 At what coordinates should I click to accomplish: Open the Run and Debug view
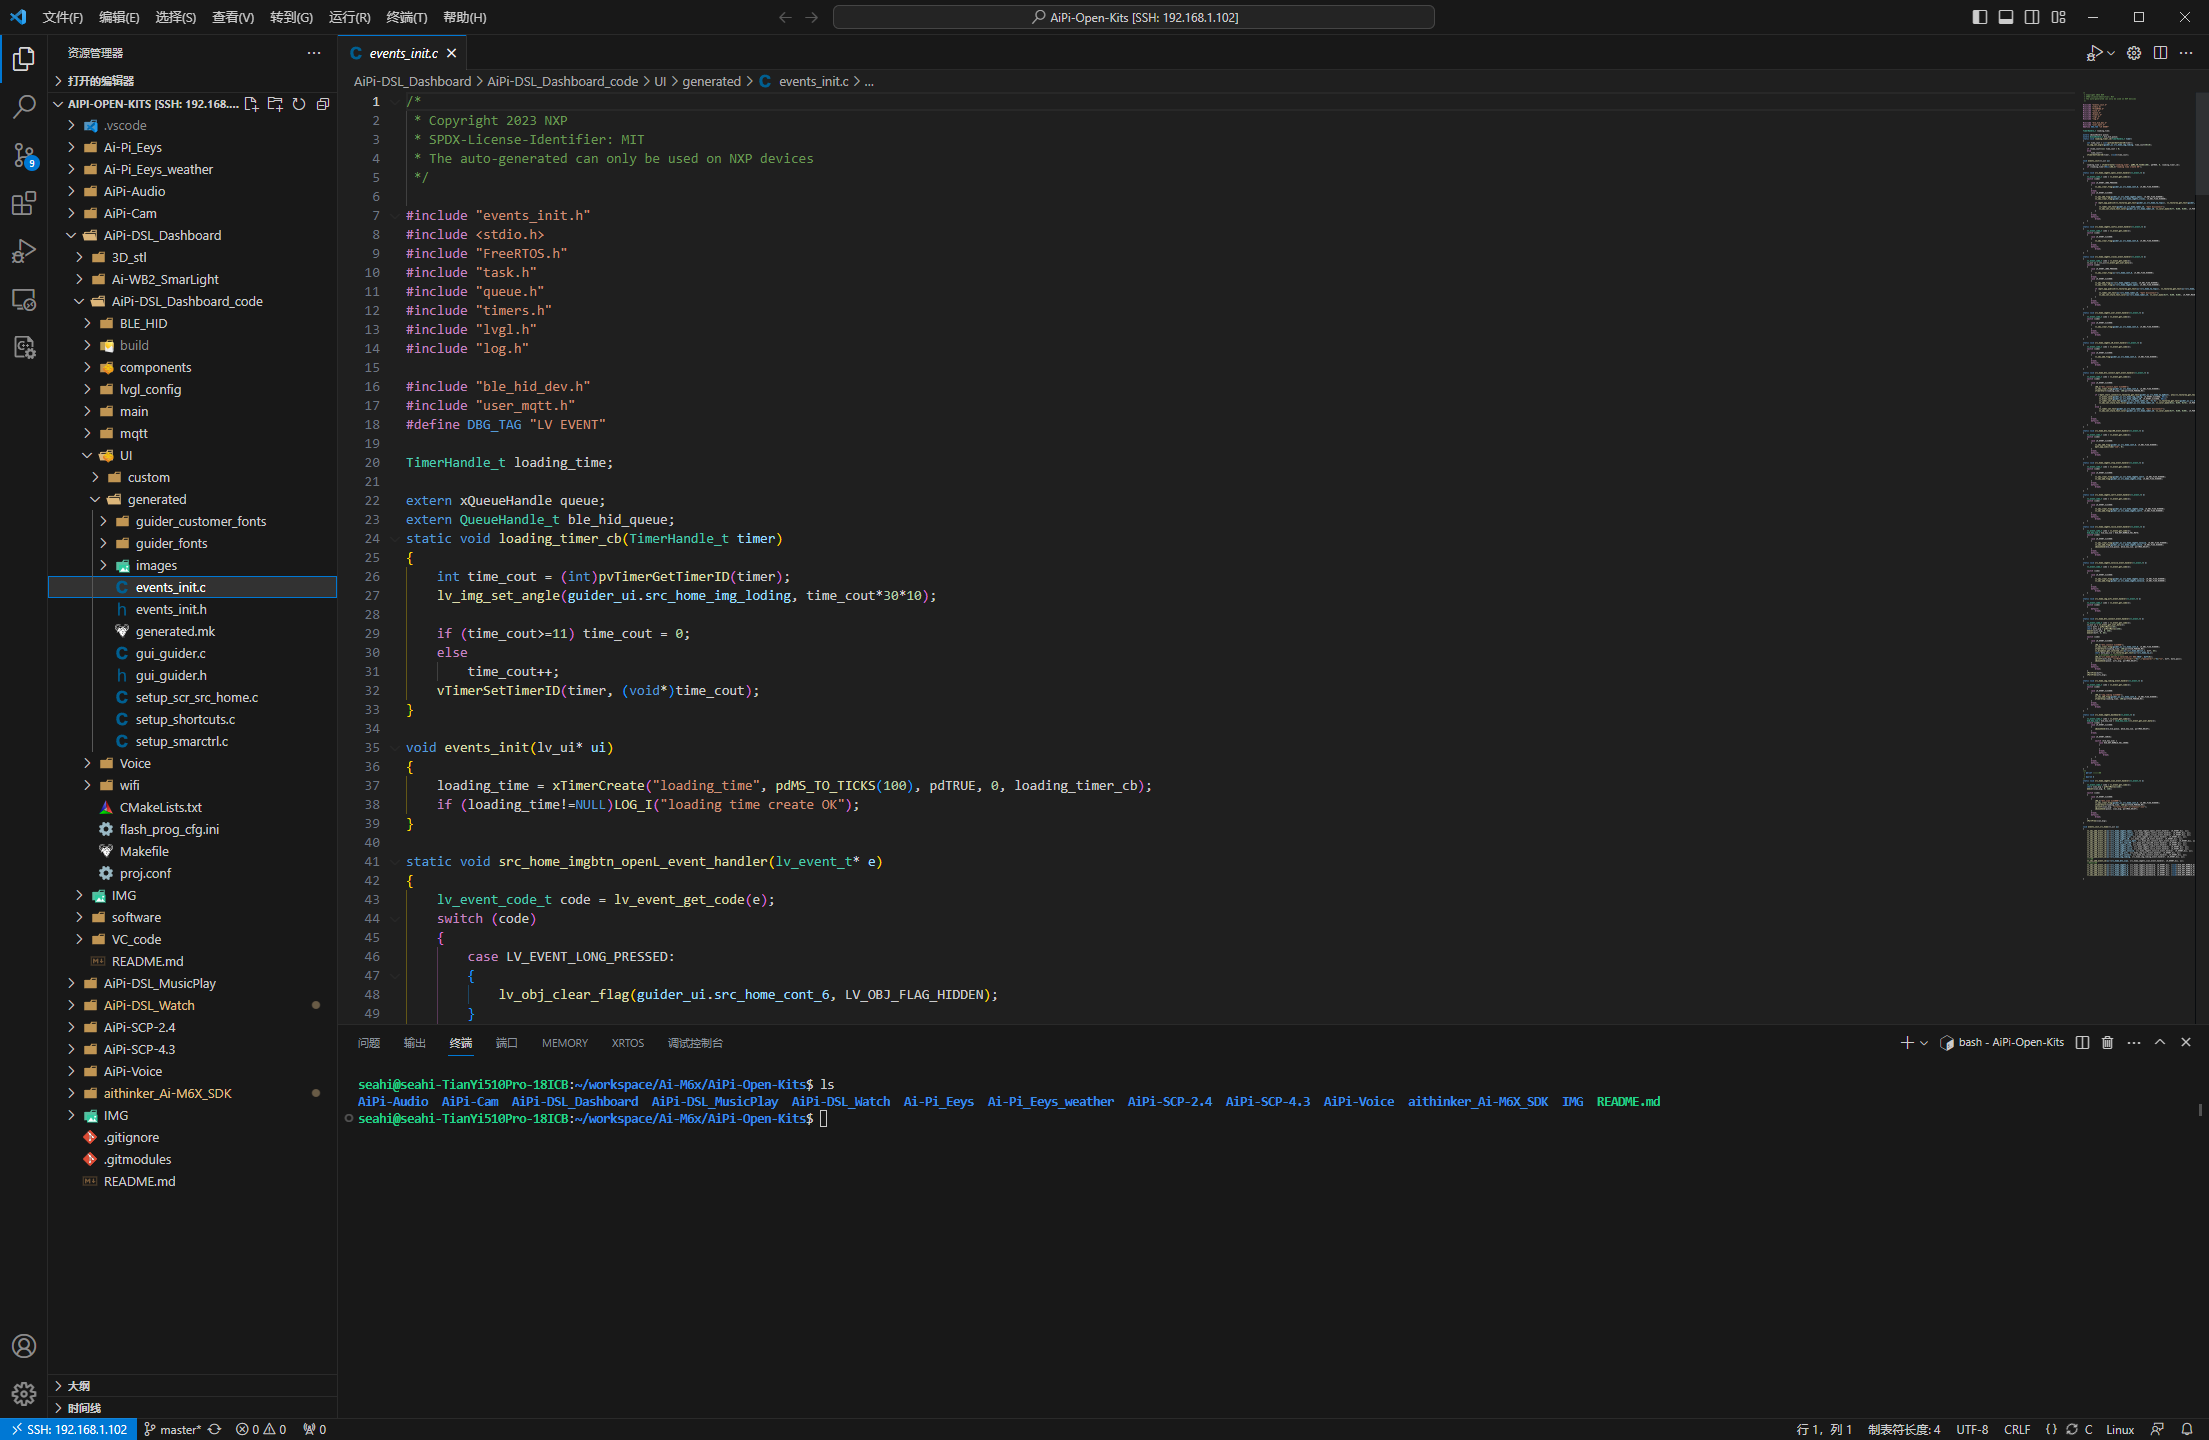[24, 251]
